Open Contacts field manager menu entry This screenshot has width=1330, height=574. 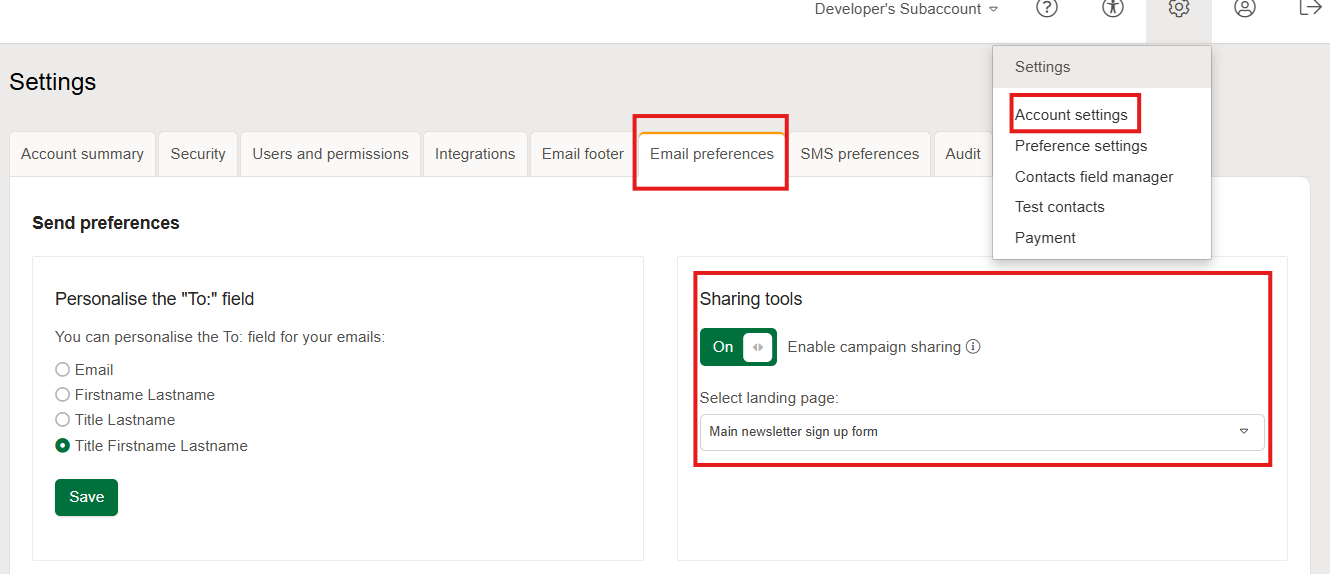tap(1094, 177)
